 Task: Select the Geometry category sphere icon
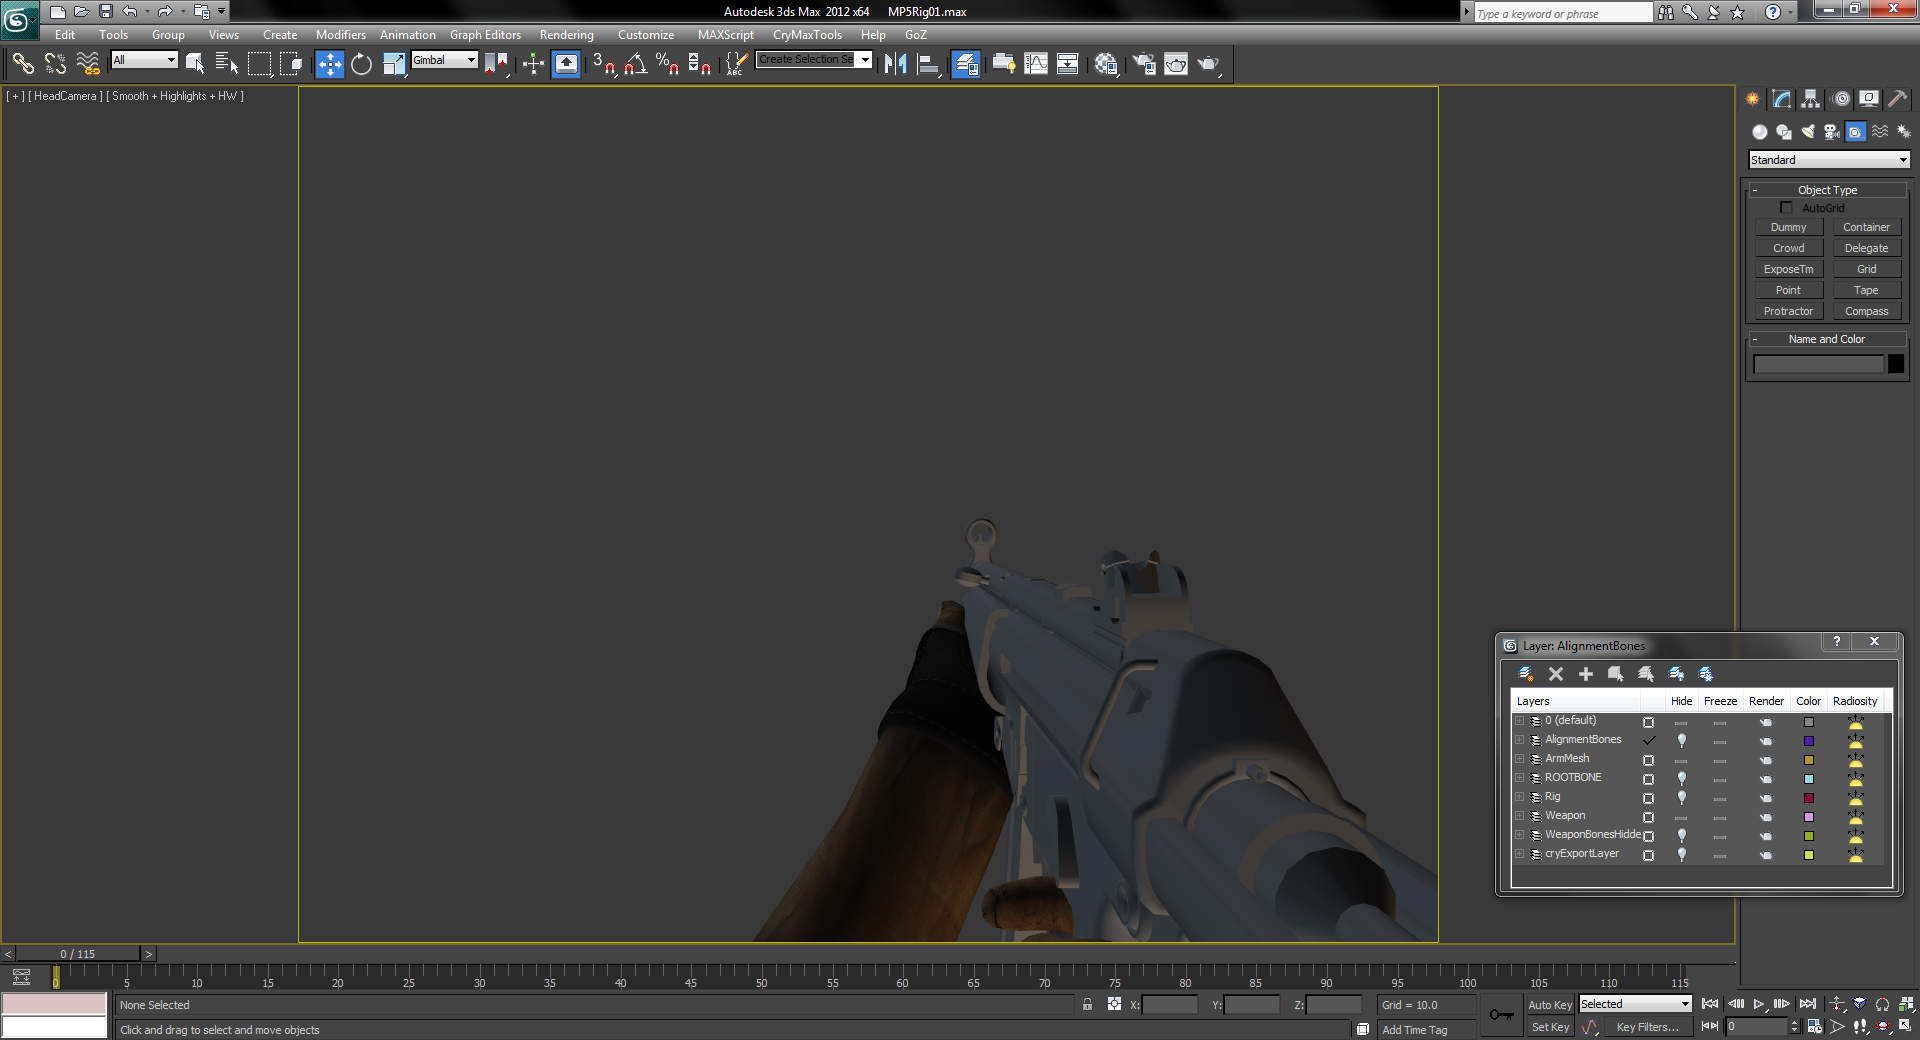pos(1760,132)
